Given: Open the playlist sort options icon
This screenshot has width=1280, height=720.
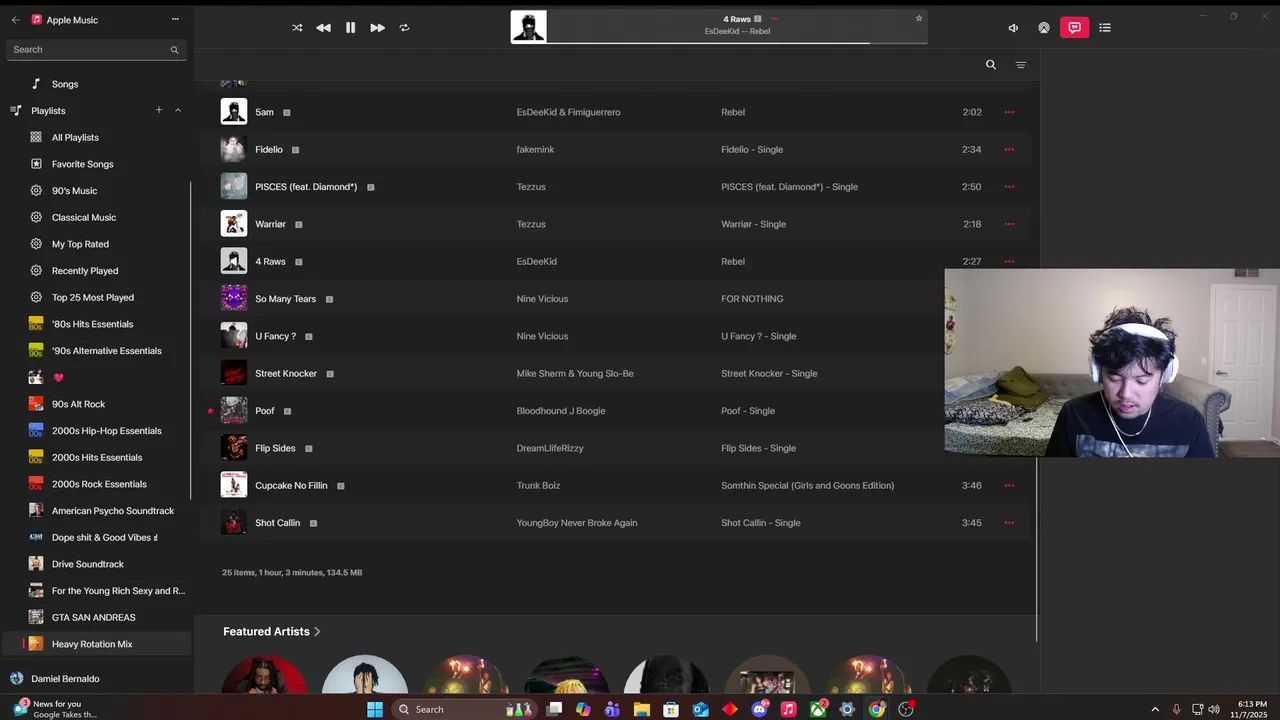Looking at the screenshot, I should click(1021, 65).
